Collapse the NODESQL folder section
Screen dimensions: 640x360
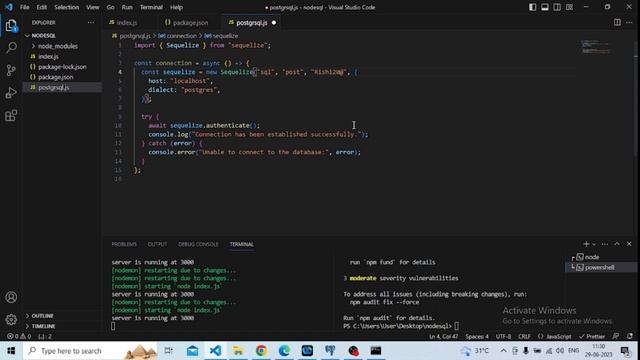[x=43, y=36]
